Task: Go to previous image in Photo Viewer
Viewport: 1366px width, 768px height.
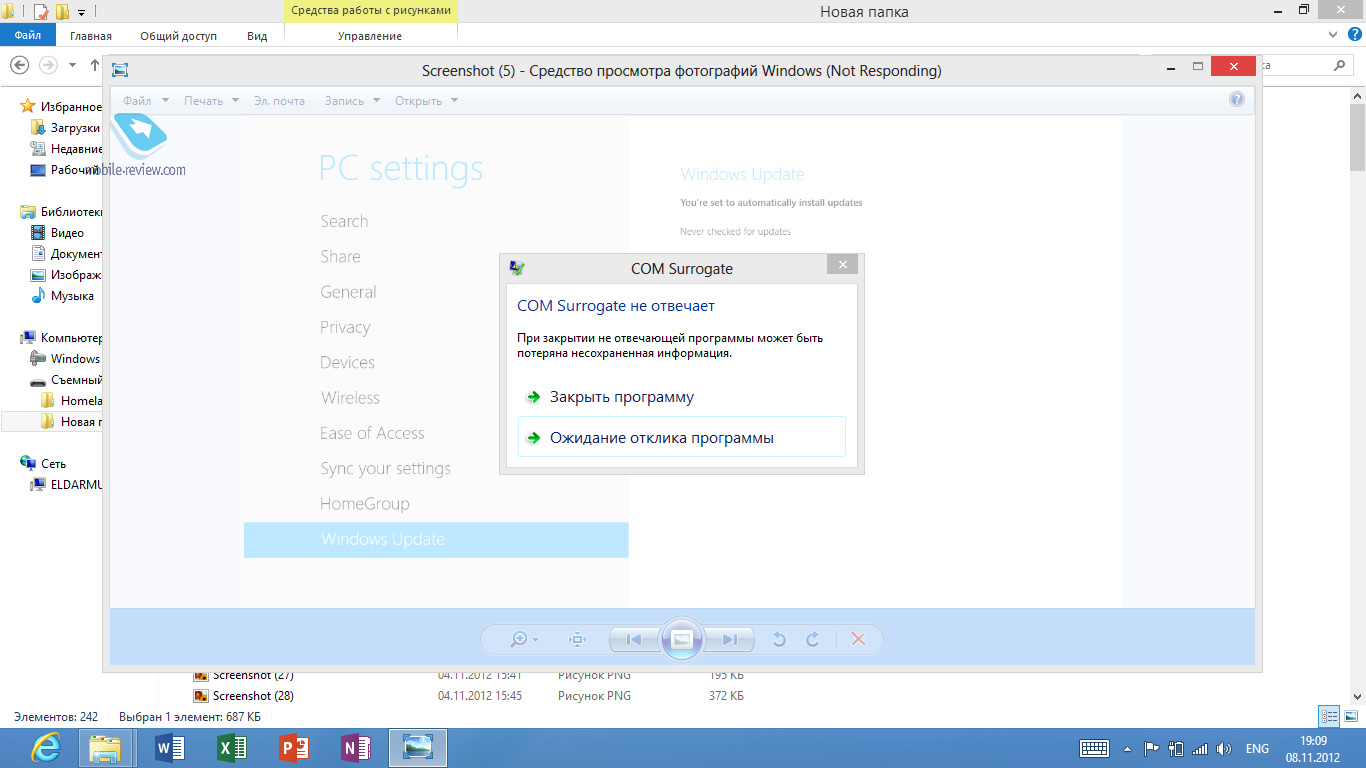Action: coord(634,640)
